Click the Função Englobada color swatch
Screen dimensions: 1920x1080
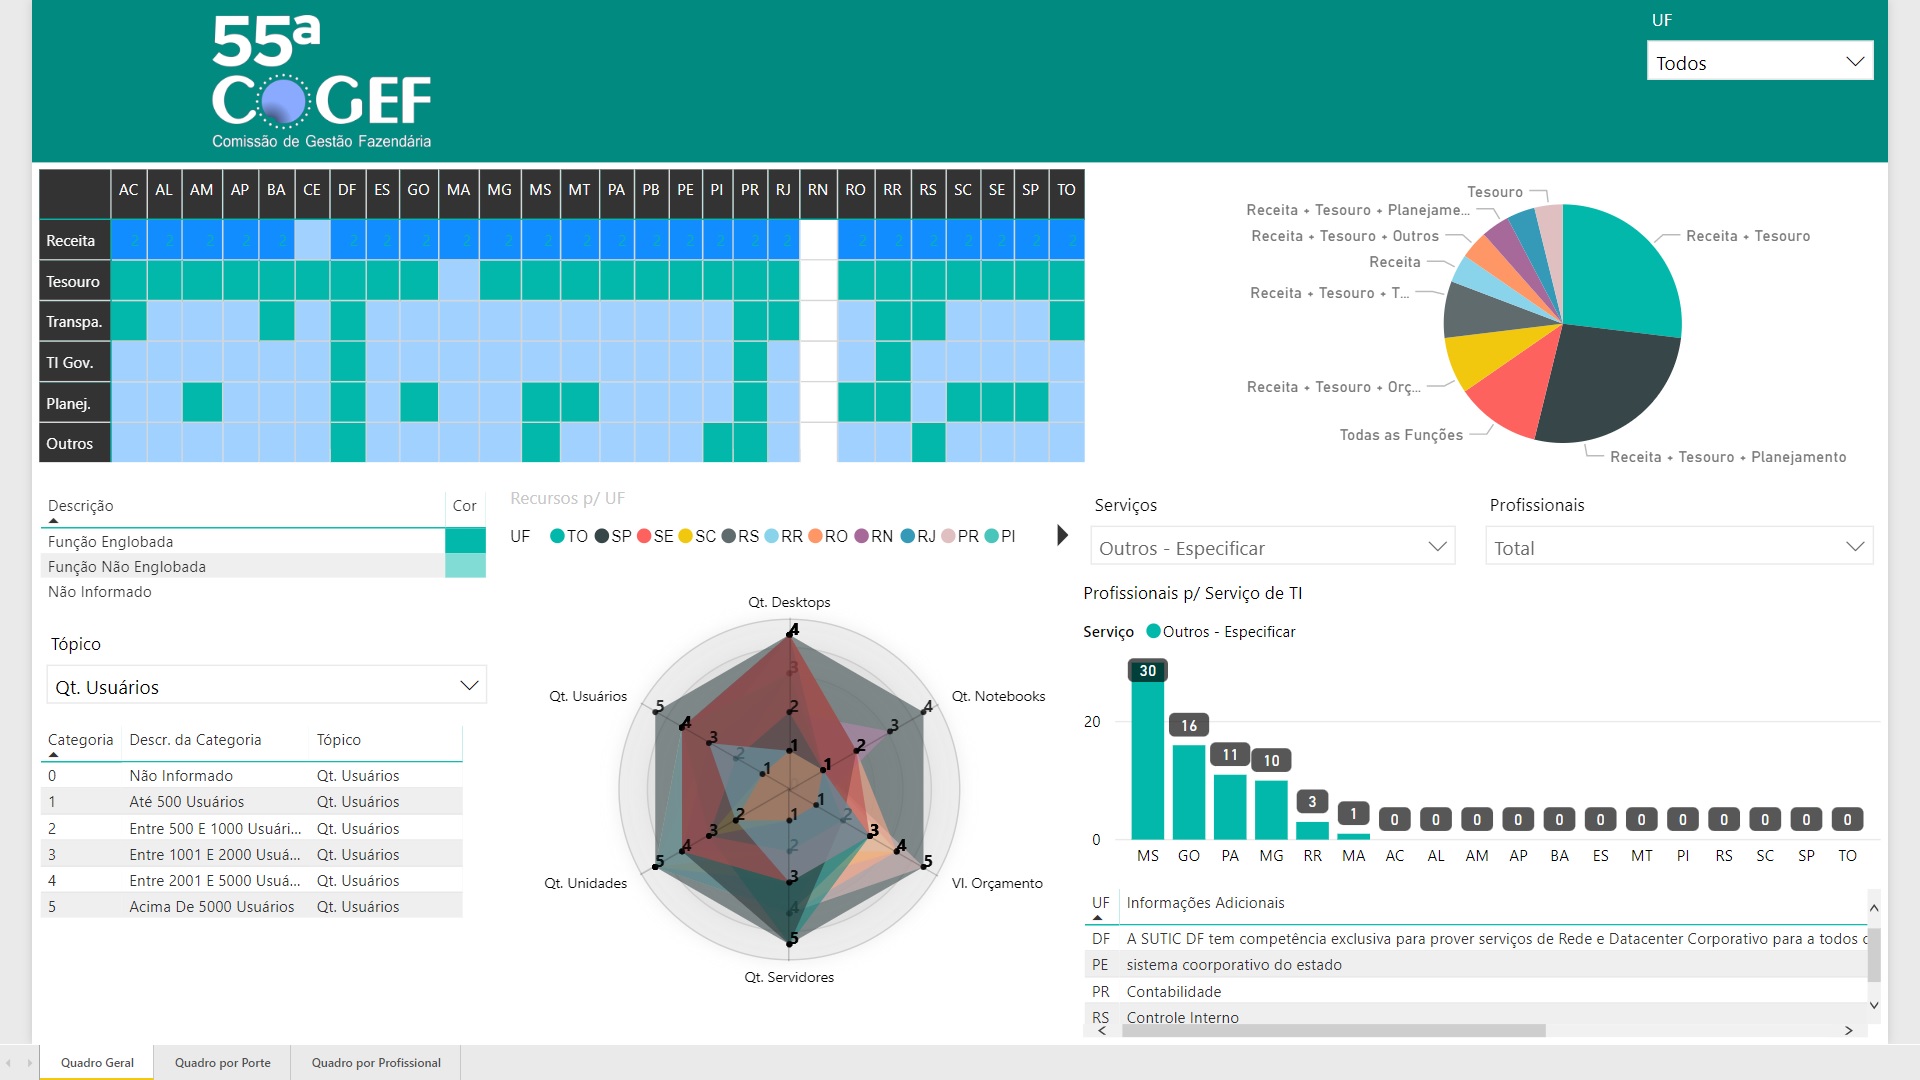click(x=465, y=541)
